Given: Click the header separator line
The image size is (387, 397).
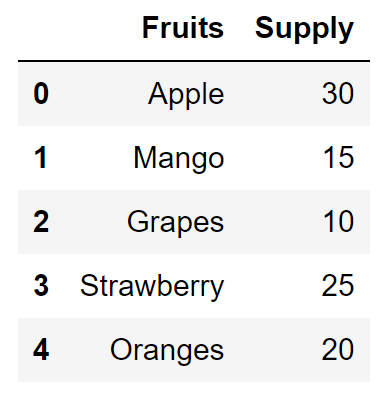Looking at the screenshot, I should tap(194, 61).
